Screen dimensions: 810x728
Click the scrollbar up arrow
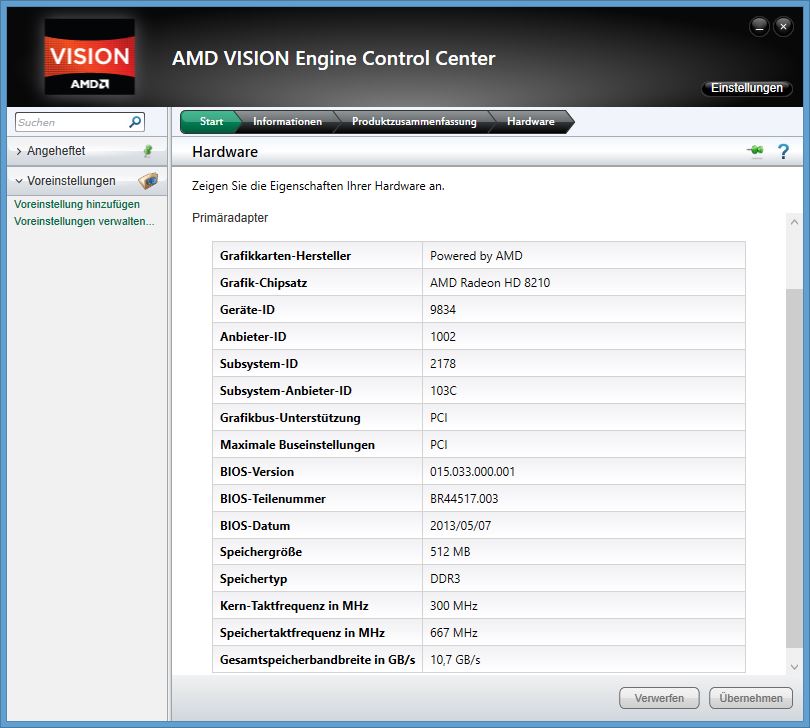[x=795, y=222]
